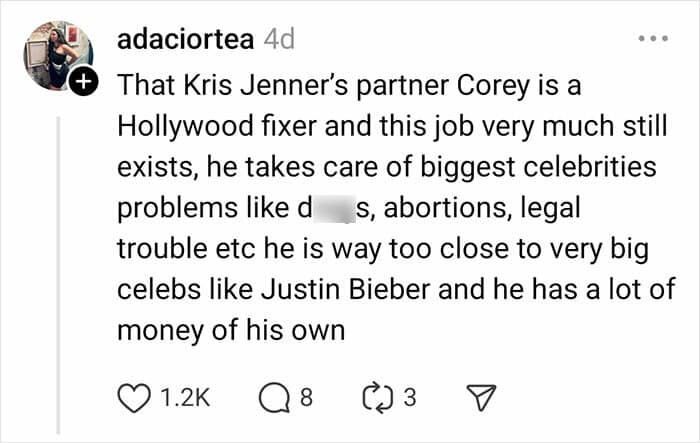The image size is (700, 443).
Task: View the 8 replies count
Action: pos(306,397)
